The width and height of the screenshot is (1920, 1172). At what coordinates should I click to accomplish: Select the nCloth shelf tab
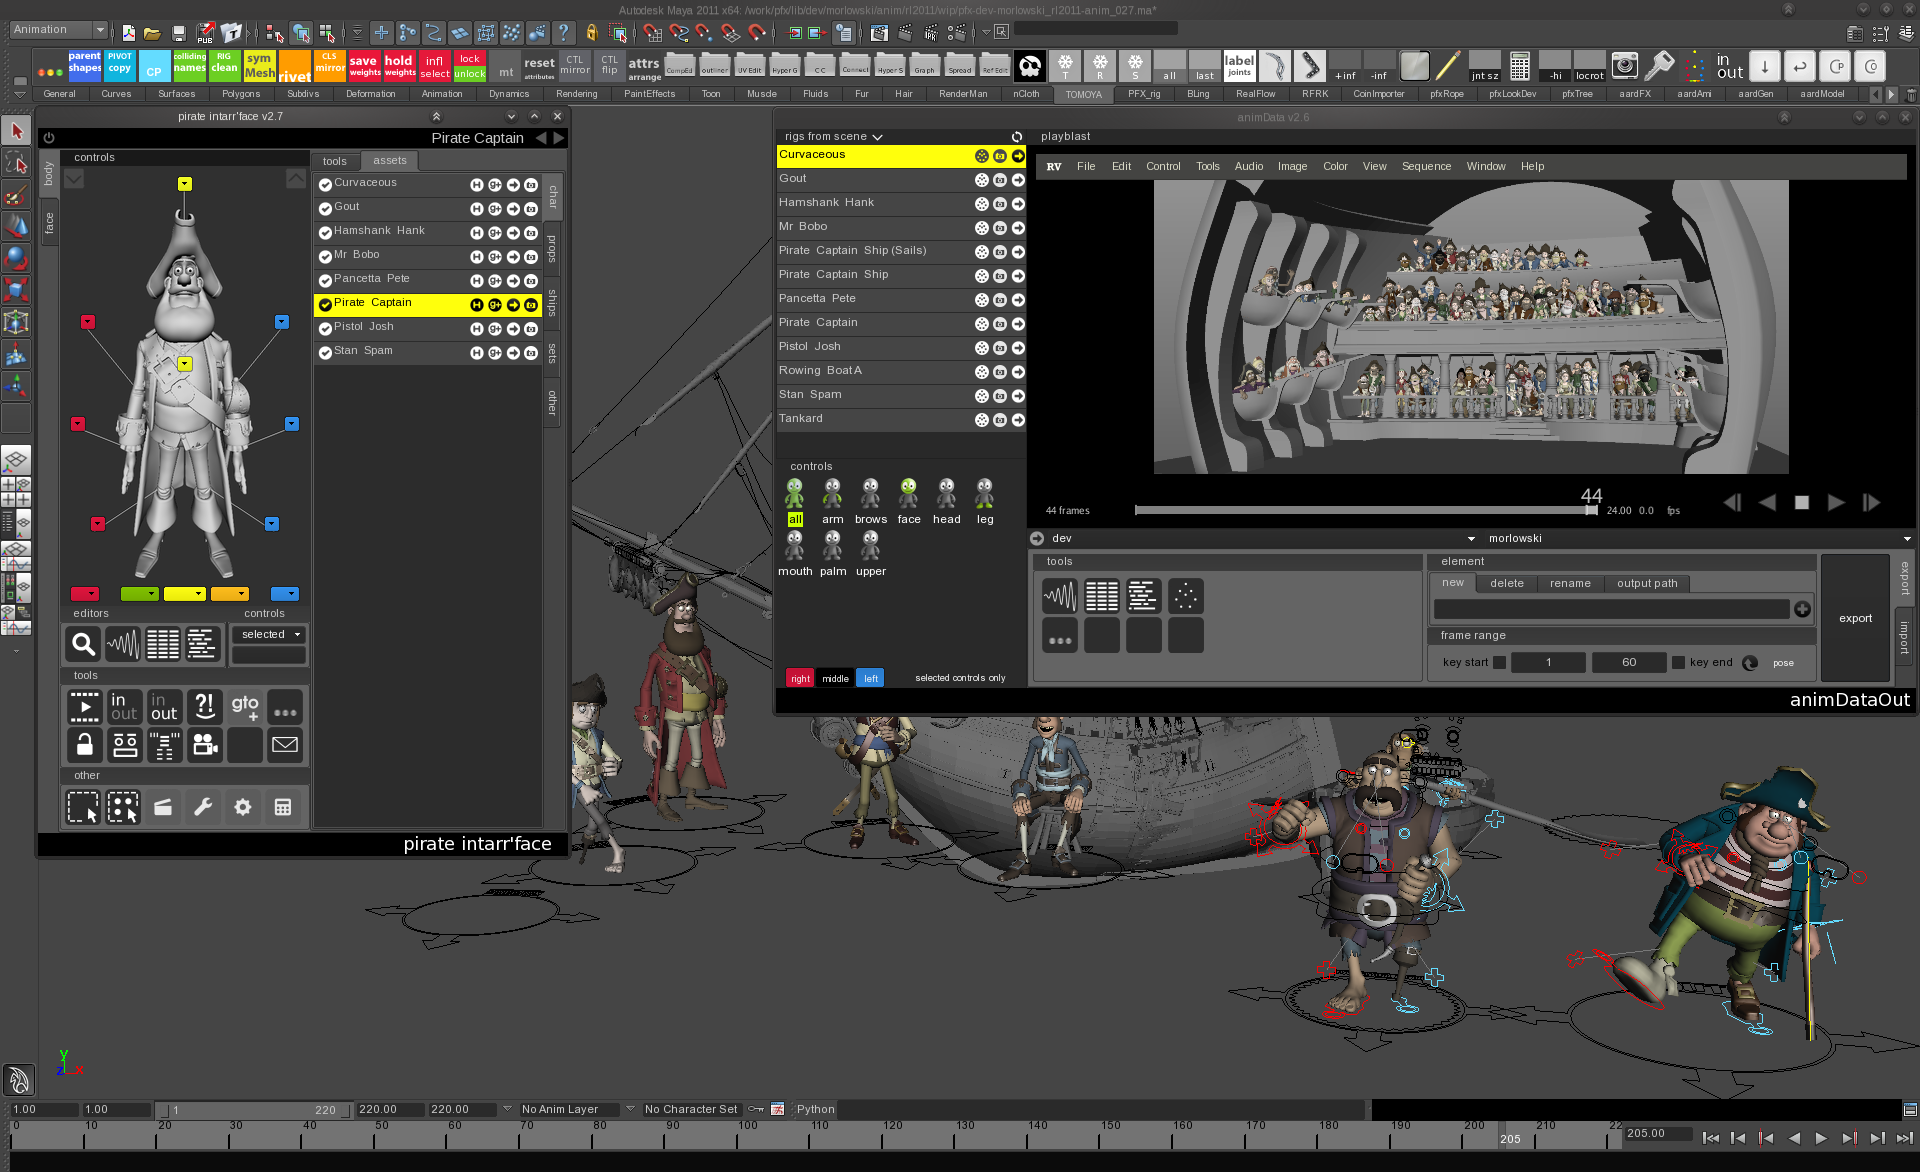tap(1026, 95)
